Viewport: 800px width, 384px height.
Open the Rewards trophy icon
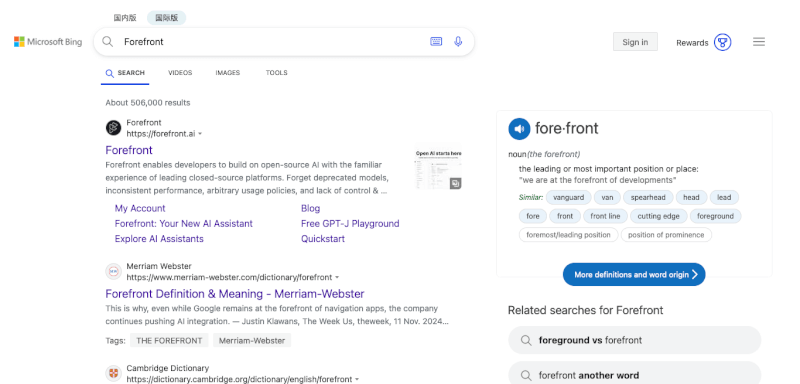pos(722,42)
